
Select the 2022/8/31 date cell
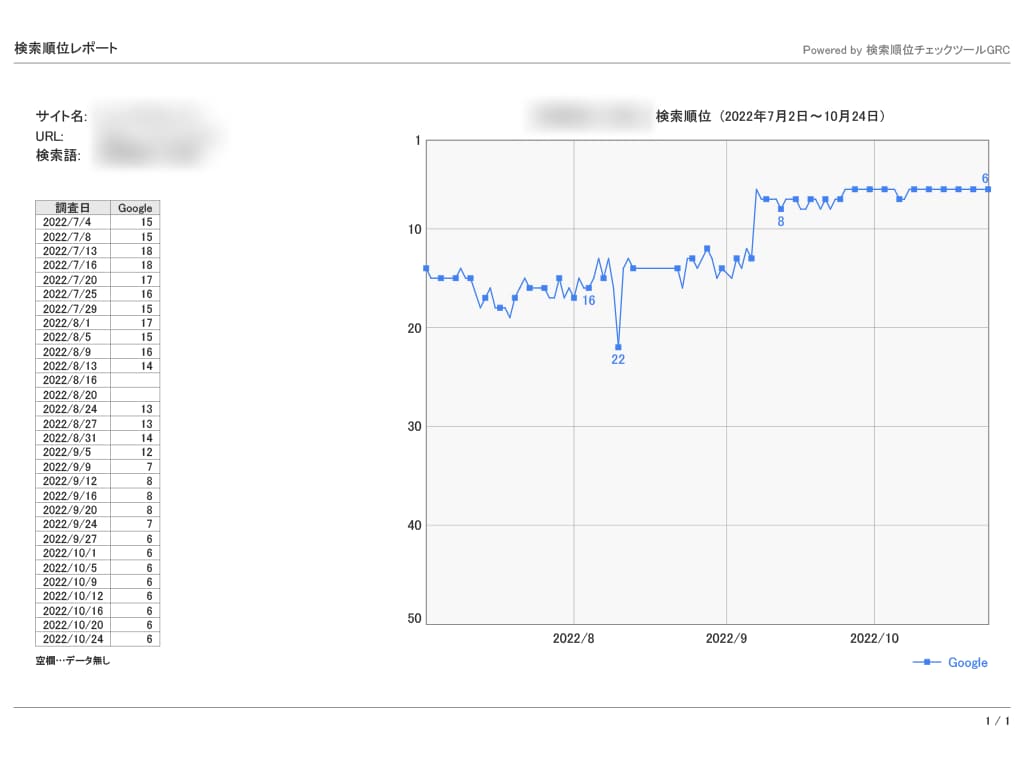[72, 438]
